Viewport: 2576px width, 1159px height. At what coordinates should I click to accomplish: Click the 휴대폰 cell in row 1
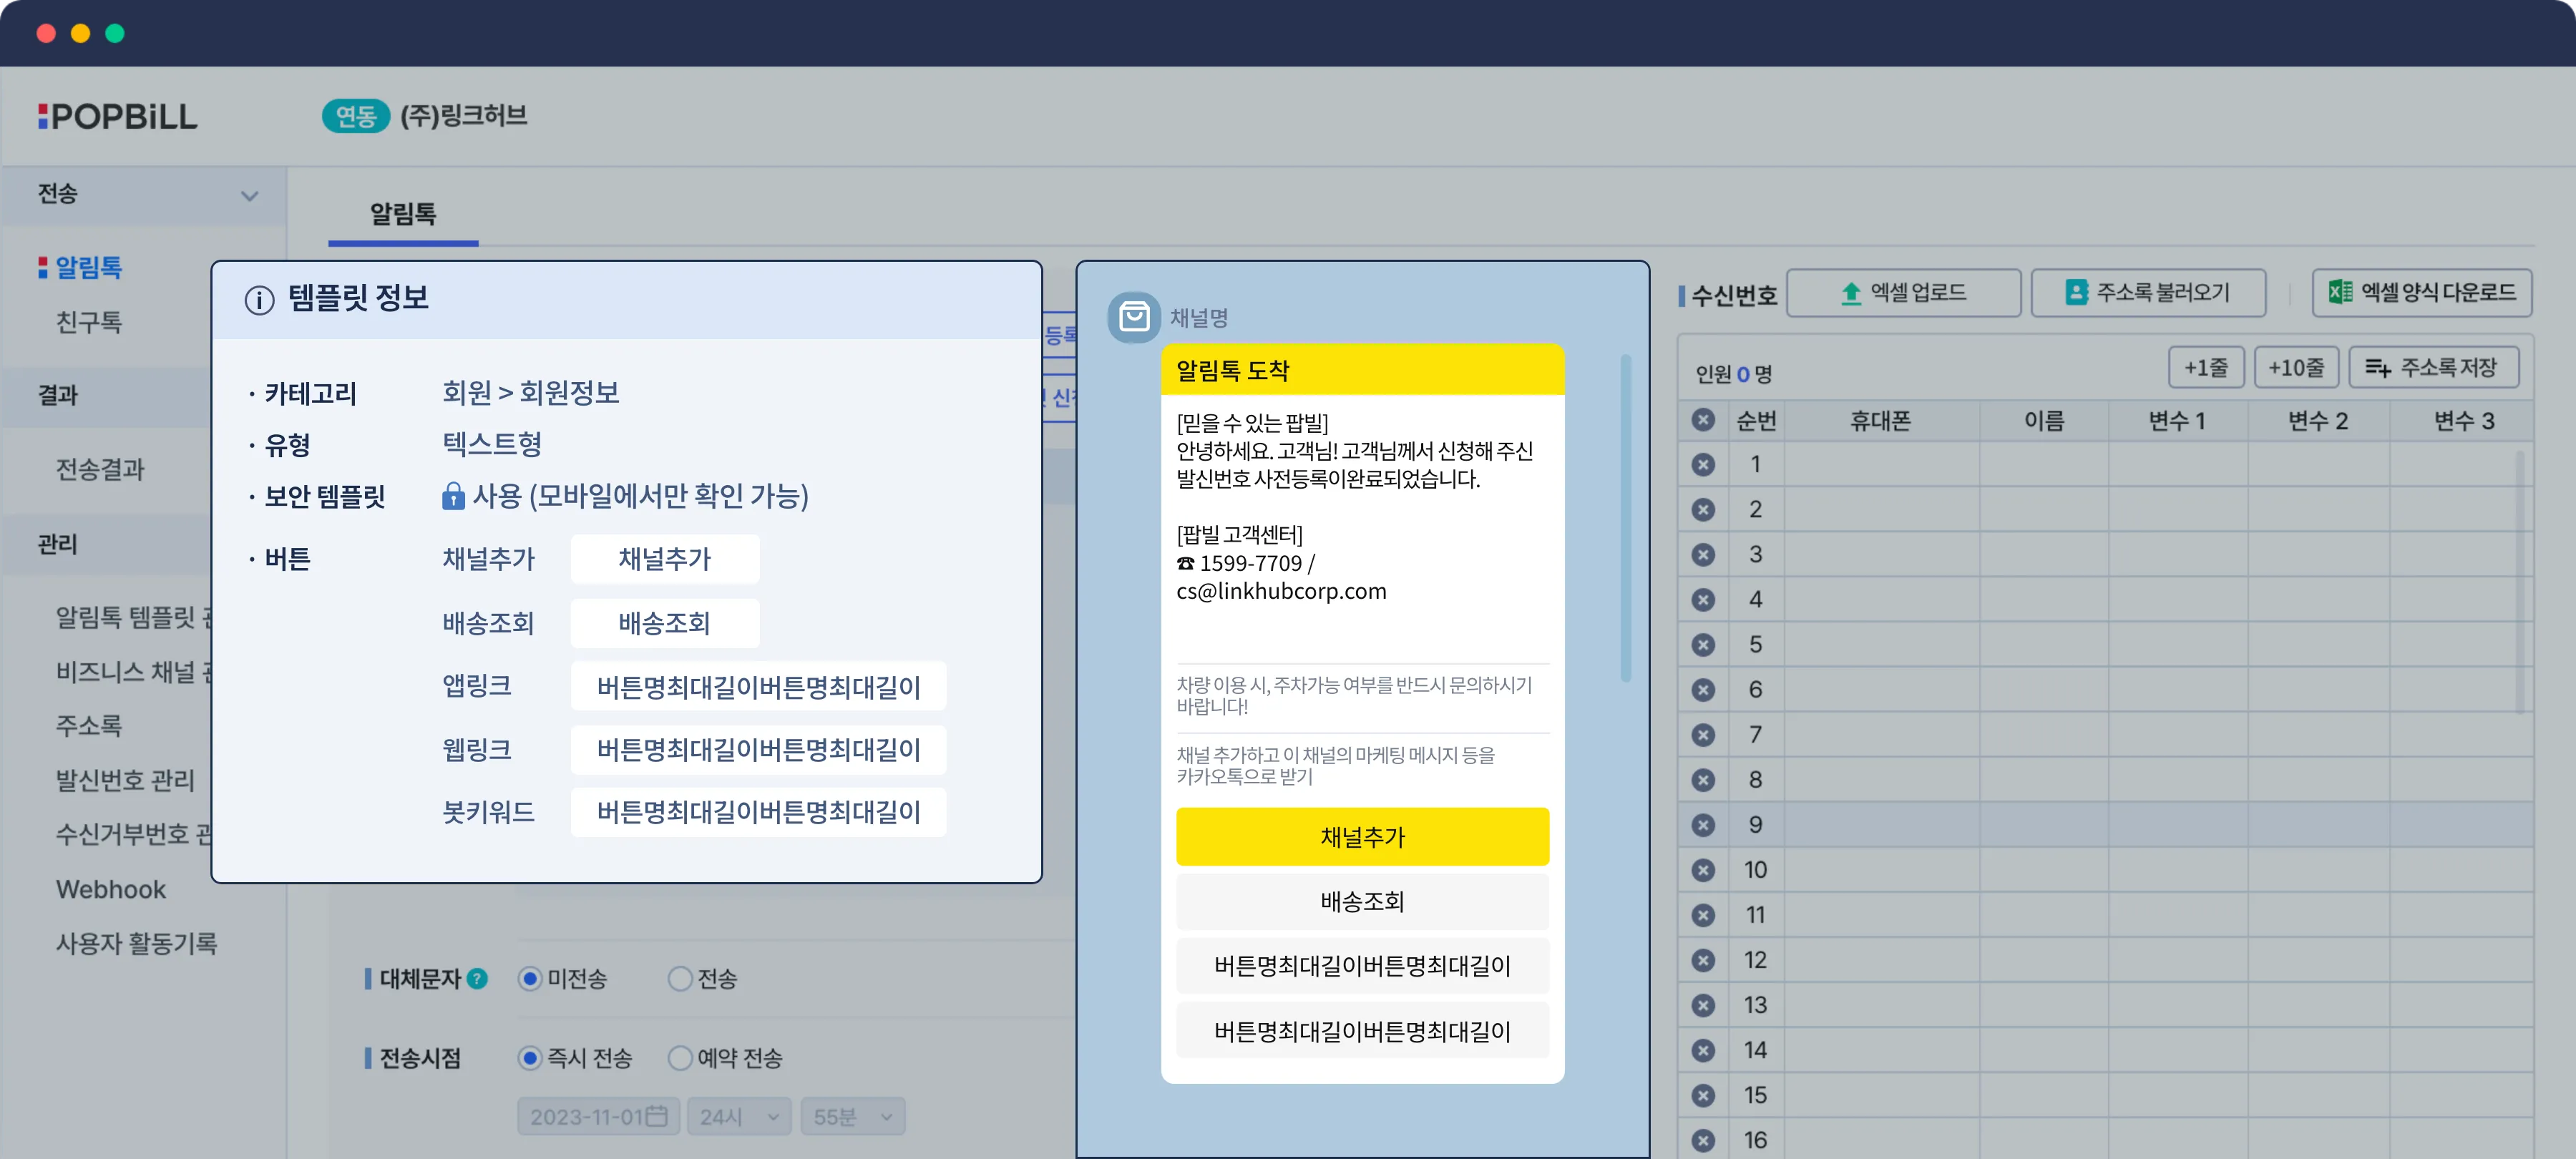(x=1881, y=465)
